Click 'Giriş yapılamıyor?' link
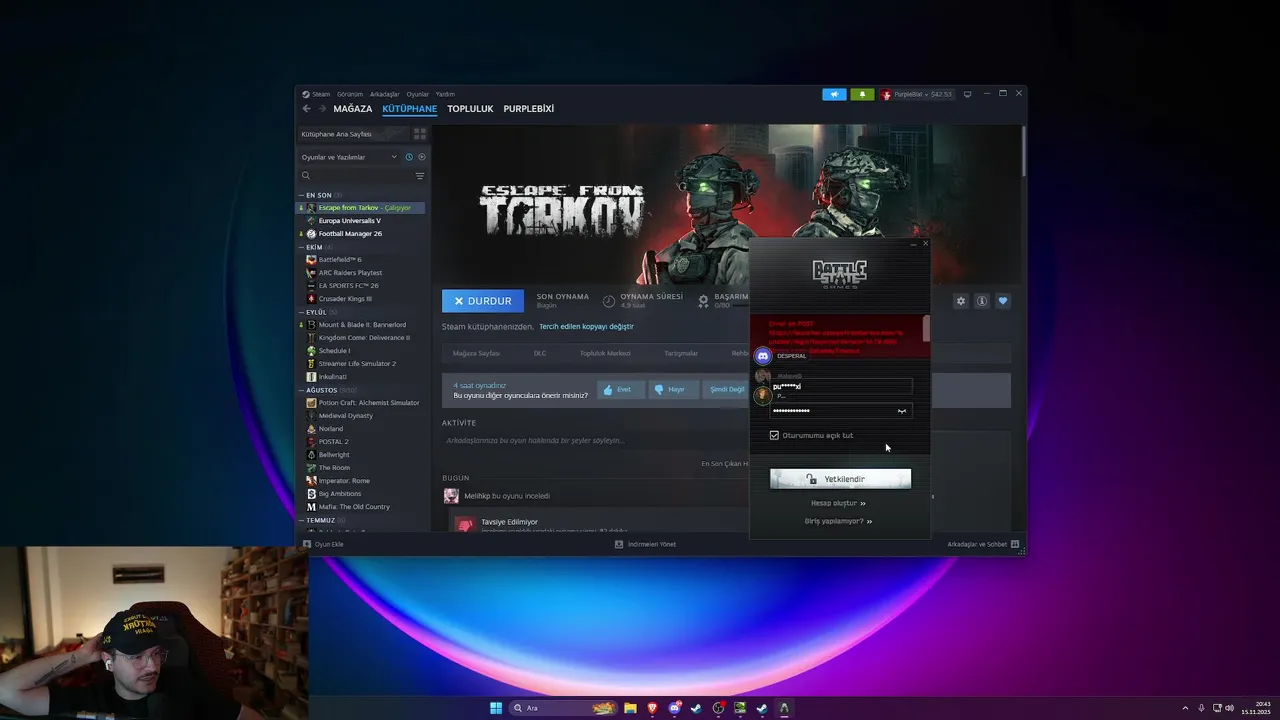1280x720 pixels. click(x=838, y=521)
